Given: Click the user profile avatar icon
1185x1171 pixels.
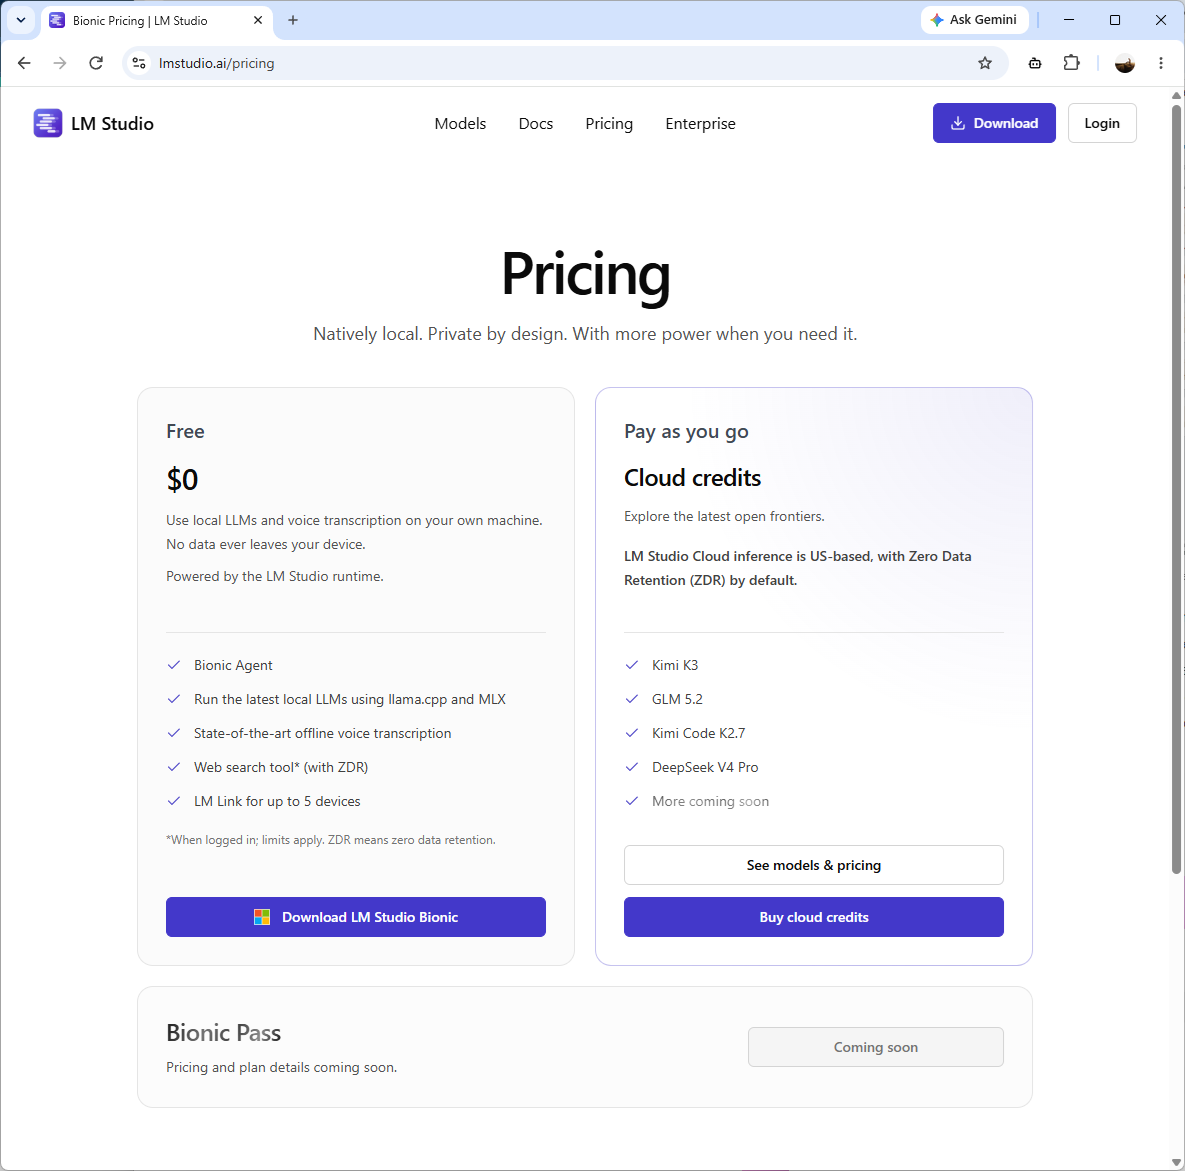Looking at the screenshot, I should coord(1125,64).
